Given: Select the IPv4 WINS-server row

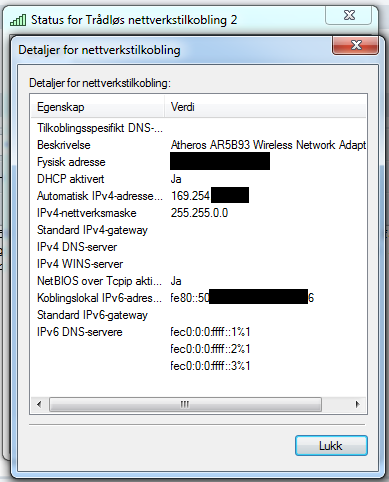Looking at the screenshot, I should click(199, 264).
